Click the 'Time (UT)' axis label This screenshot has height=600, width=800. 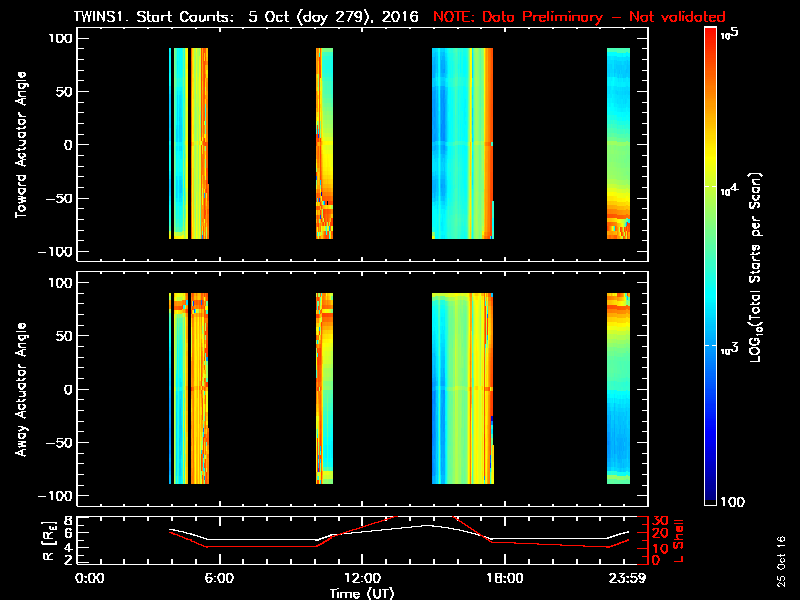pos(367,593)
